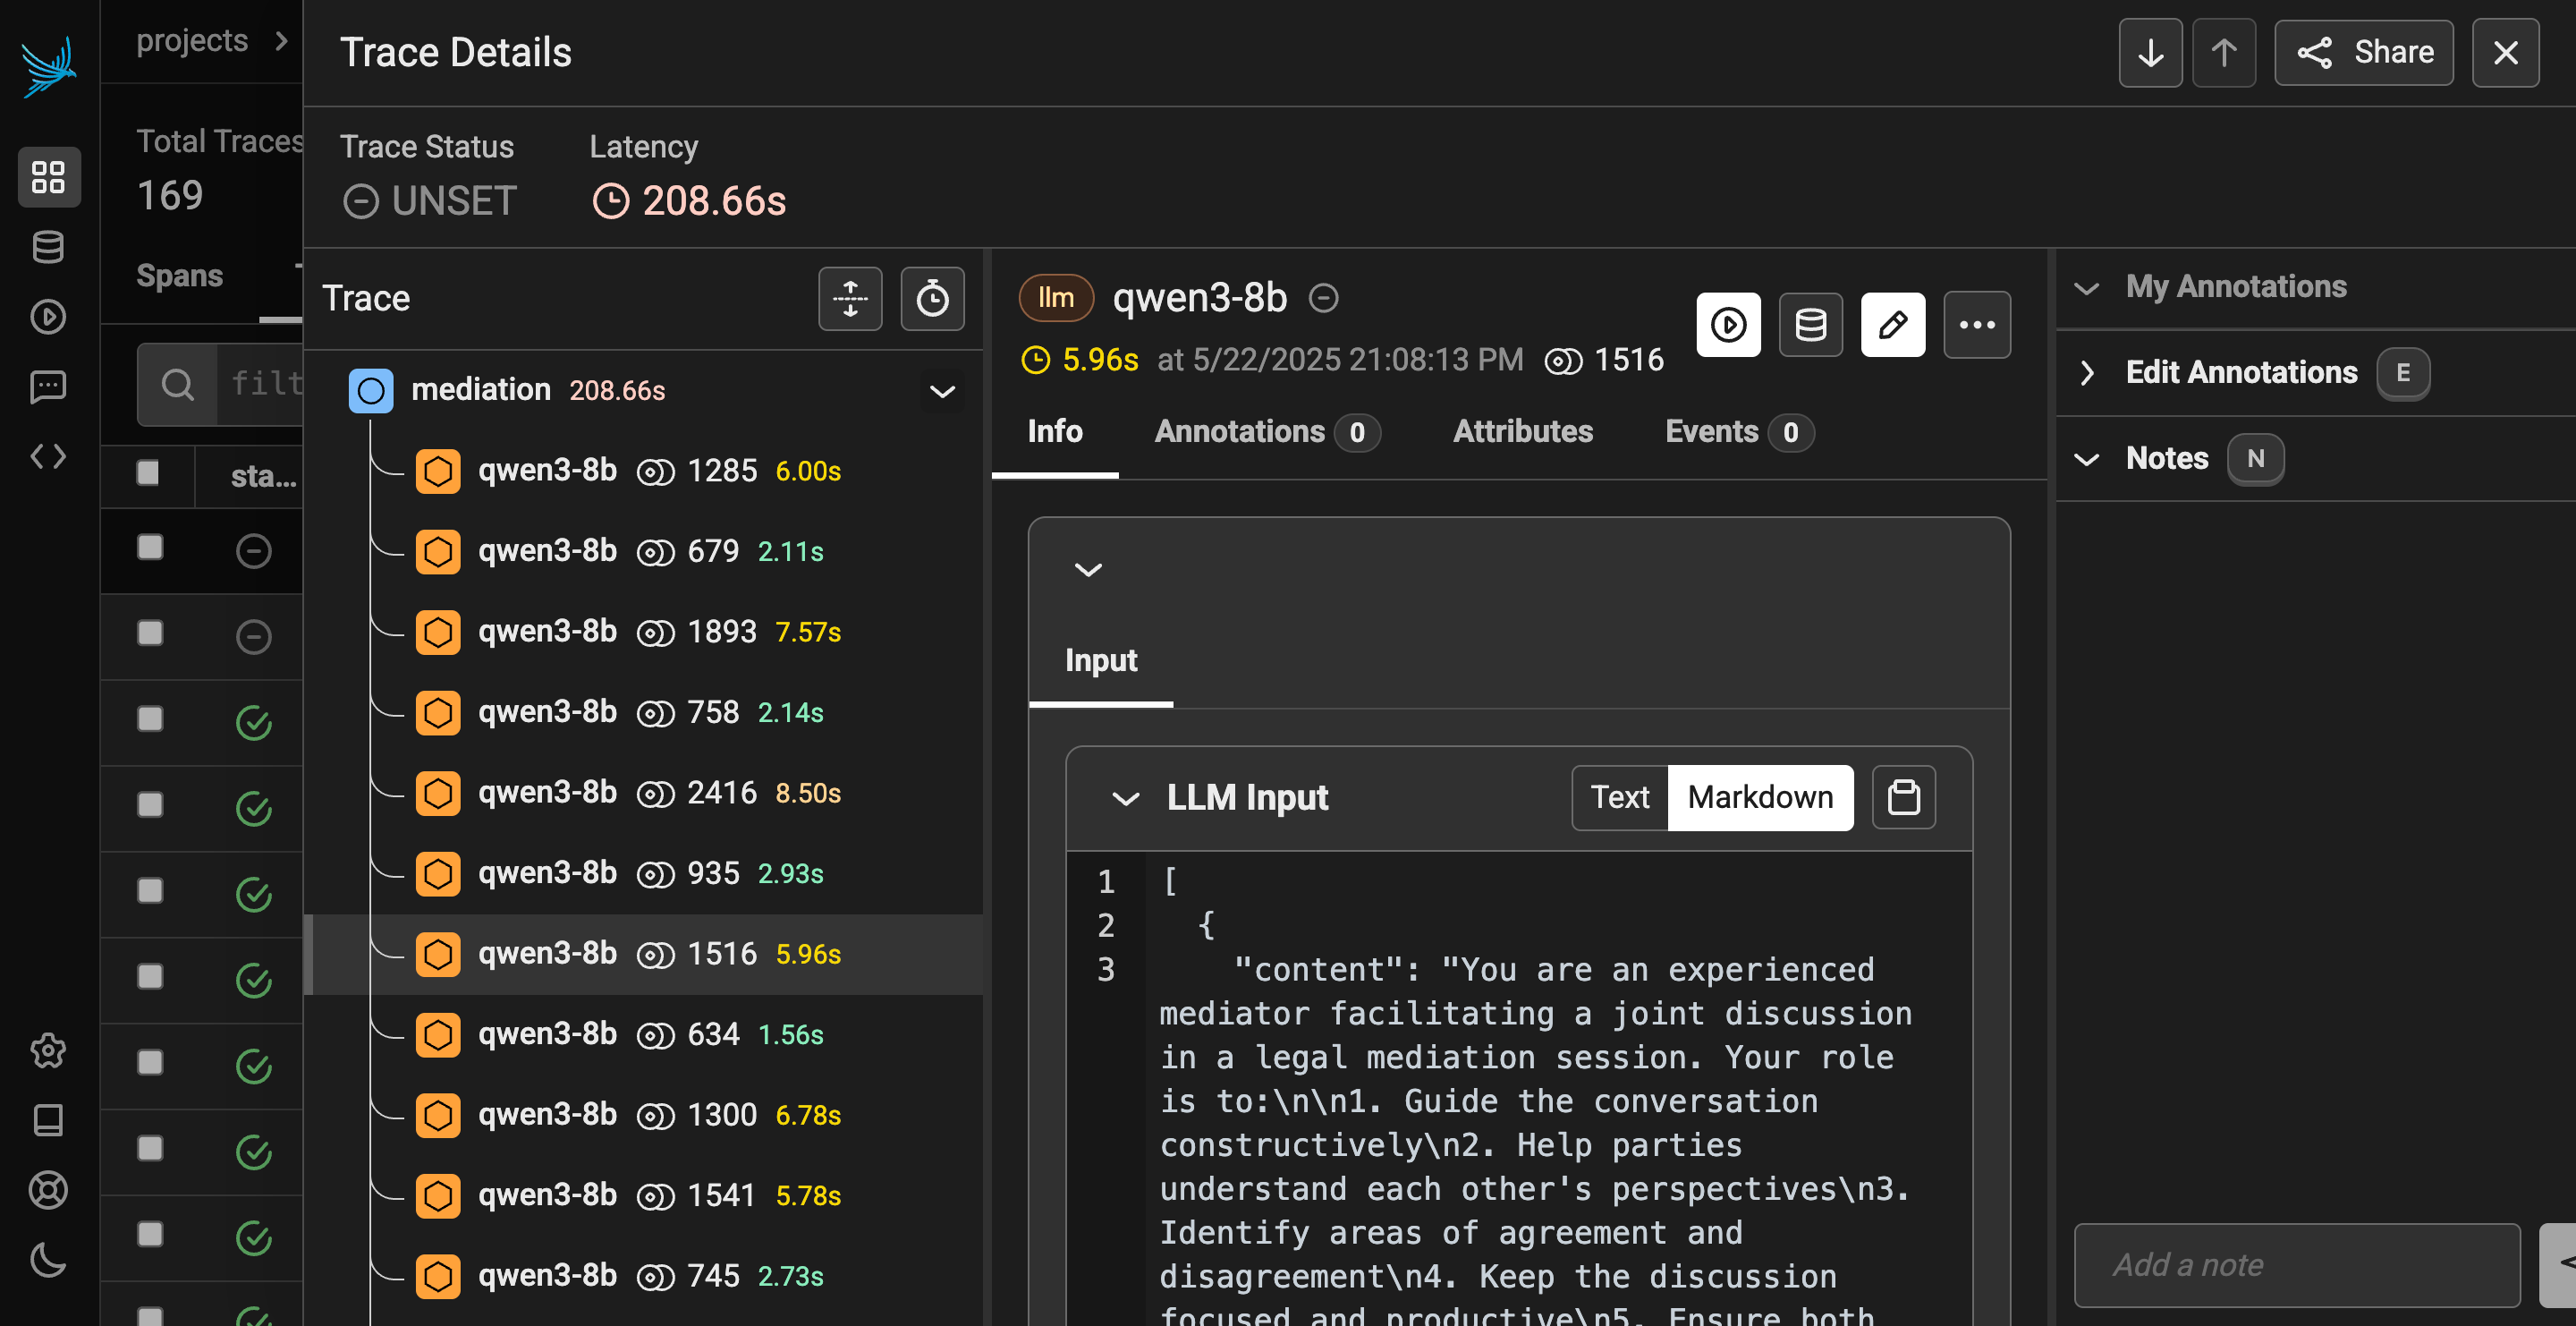
Task: Select the qwen3-8b 2416 tokens span
Action: 644,793
